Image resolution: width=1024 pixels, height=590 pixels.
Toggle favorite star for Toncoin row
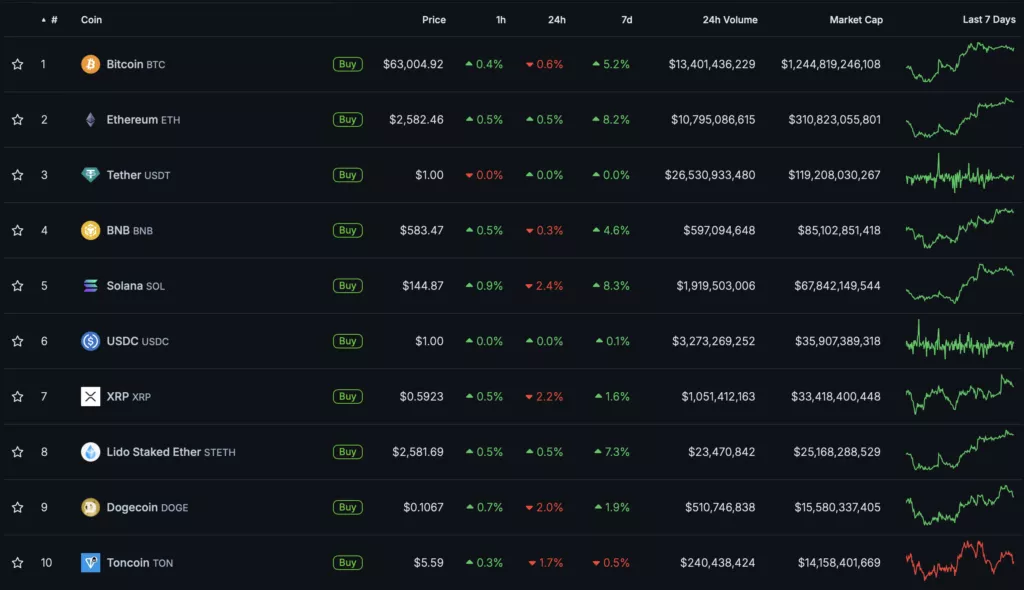point(17,563)
